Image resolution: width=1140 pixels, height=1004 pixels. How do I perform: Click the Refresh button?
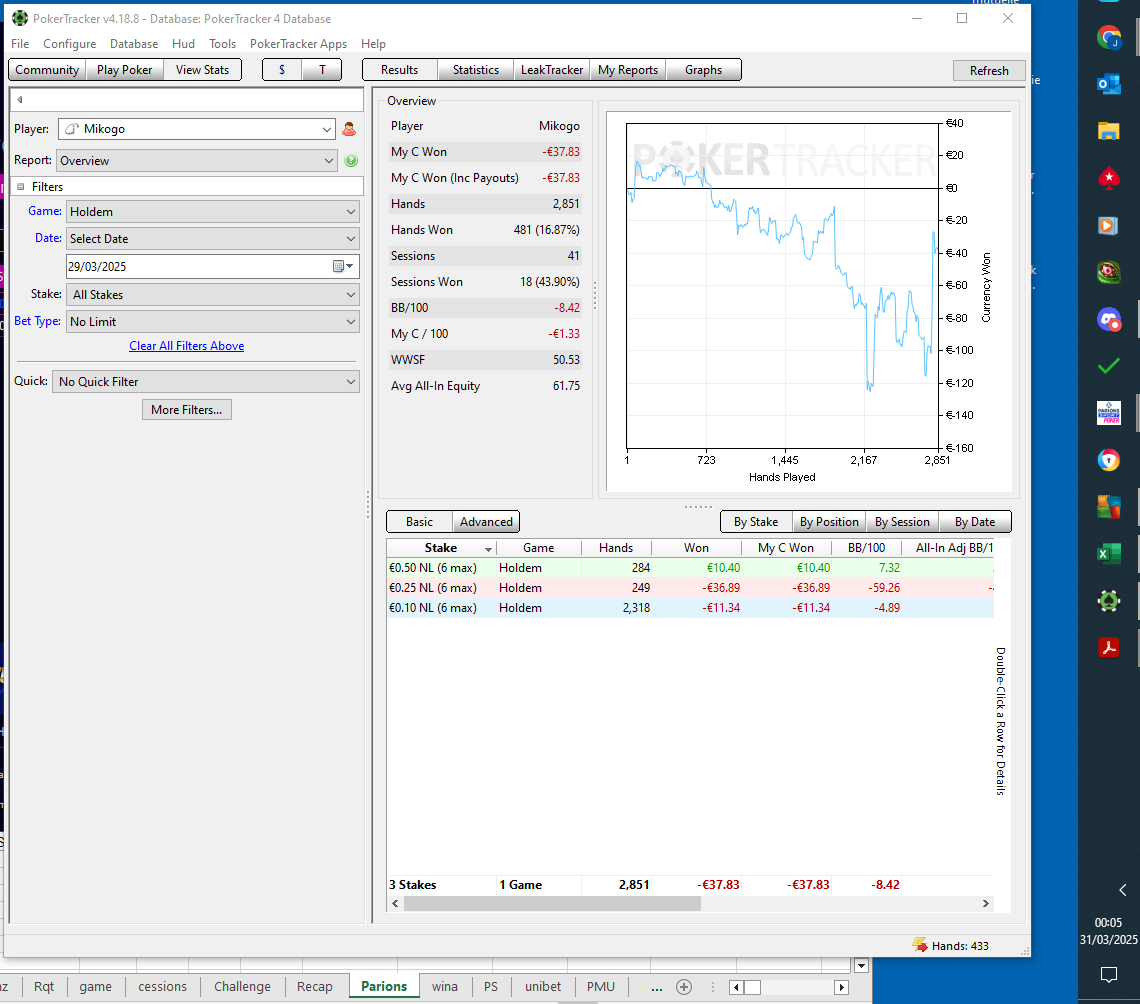[989, 71]
